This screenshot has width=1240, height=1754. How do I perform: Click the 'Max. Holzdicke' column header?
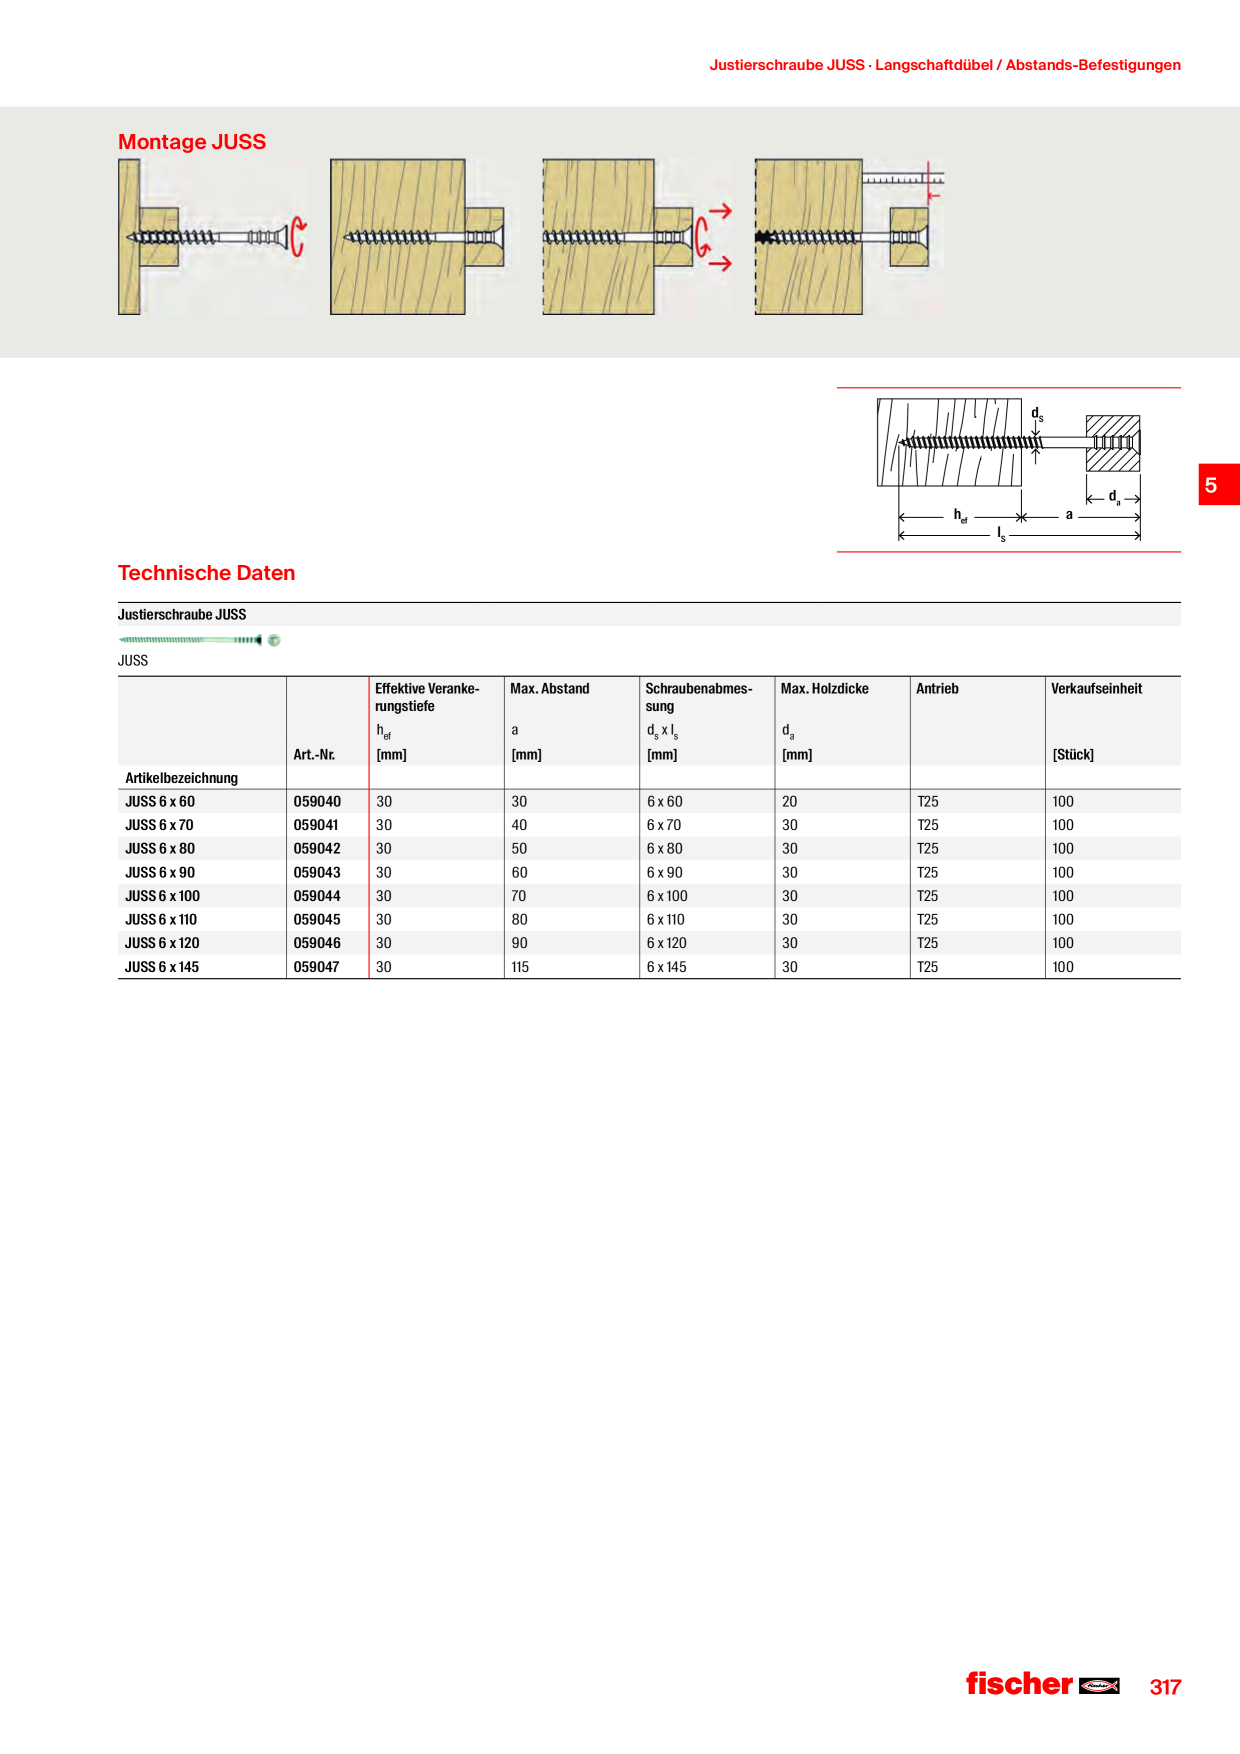click(824, 689)
